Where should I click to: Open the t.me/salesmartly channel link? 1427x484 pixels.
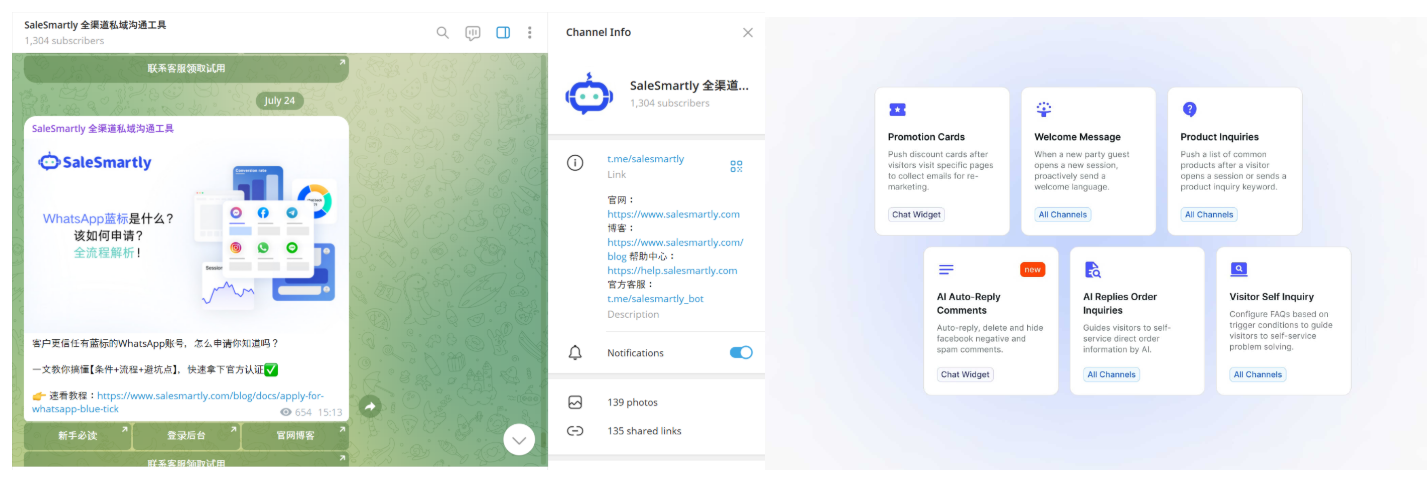(646, 159)
